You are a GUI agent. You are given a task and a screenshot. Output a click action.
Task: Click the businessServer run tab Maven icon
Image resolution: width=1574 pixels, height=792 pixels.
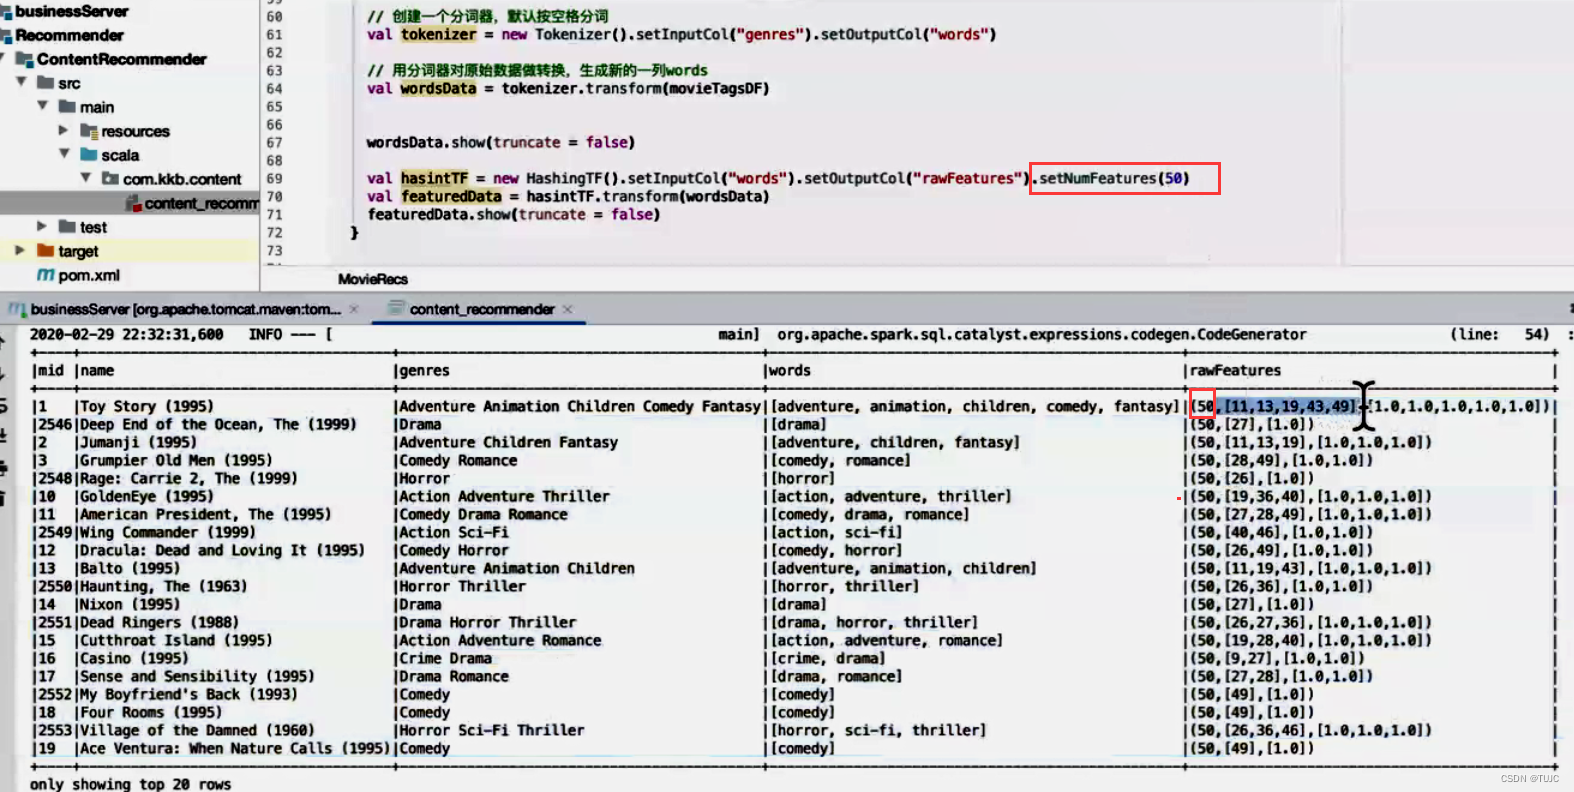pos(17,309)
